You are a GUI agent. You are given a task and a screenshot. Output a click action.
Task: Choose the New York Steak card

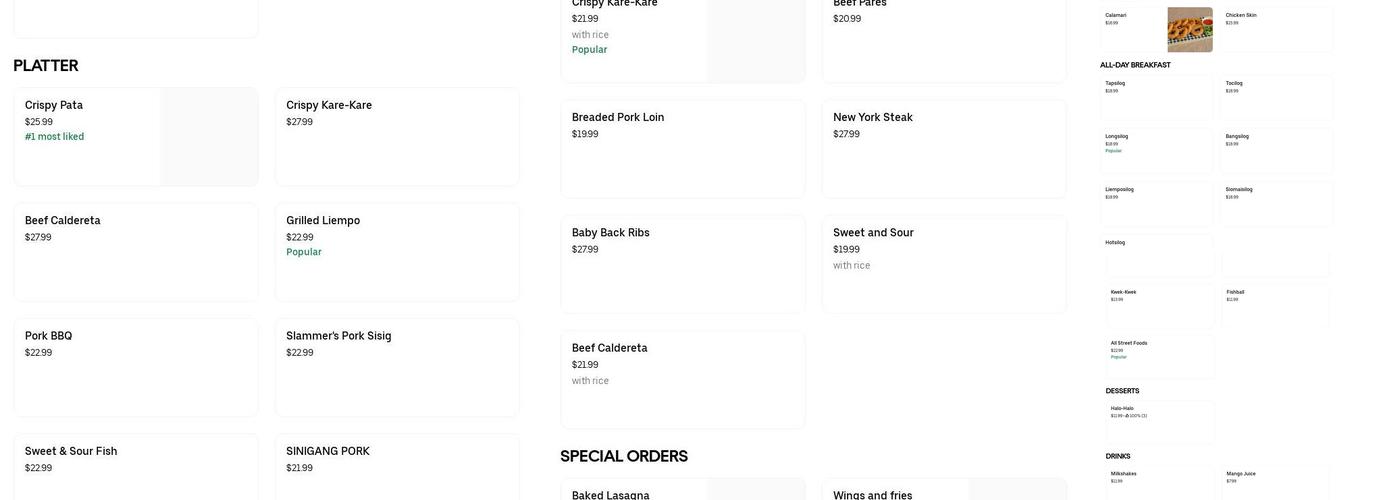click(944, 149)
